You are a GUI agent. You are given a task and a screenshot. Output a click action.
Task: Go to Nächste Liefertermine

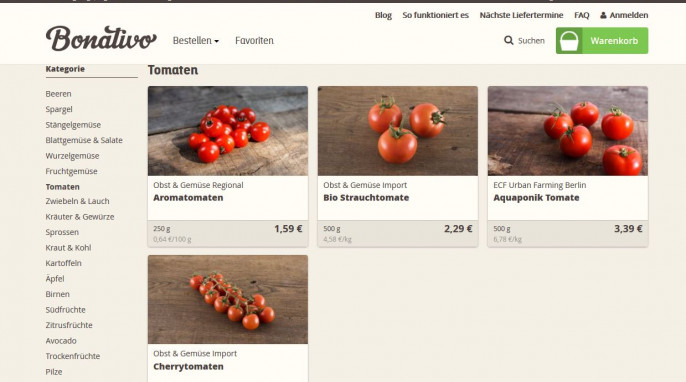[x=522, y=15]
